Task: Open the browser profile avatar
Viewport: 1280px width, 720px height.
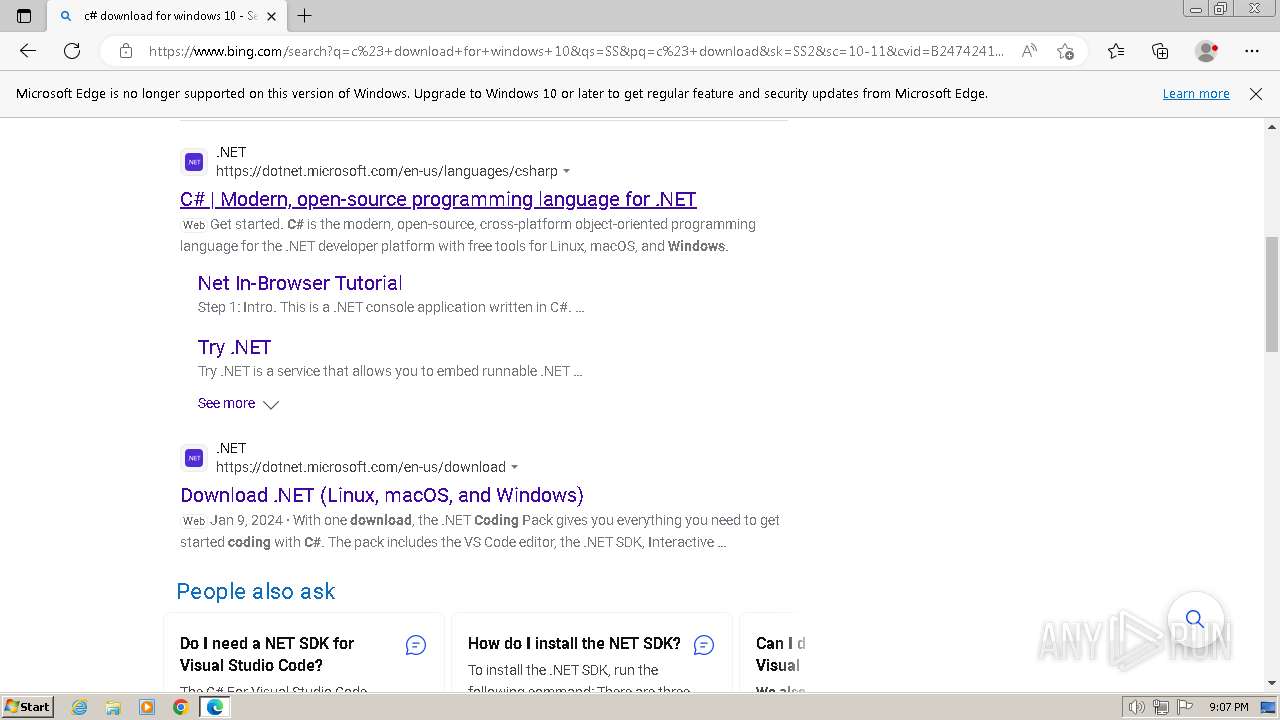Action: (1207, 51)
